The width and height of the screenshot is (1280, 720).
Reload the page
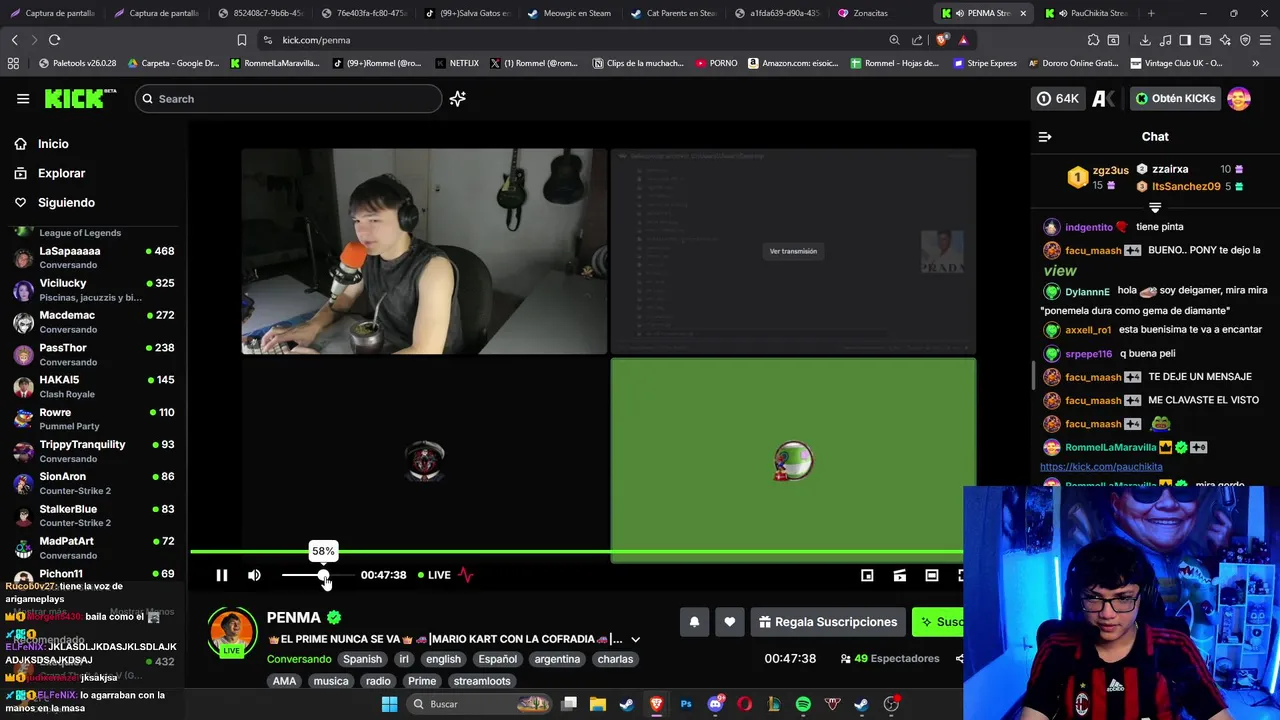[x=54, y=40]
